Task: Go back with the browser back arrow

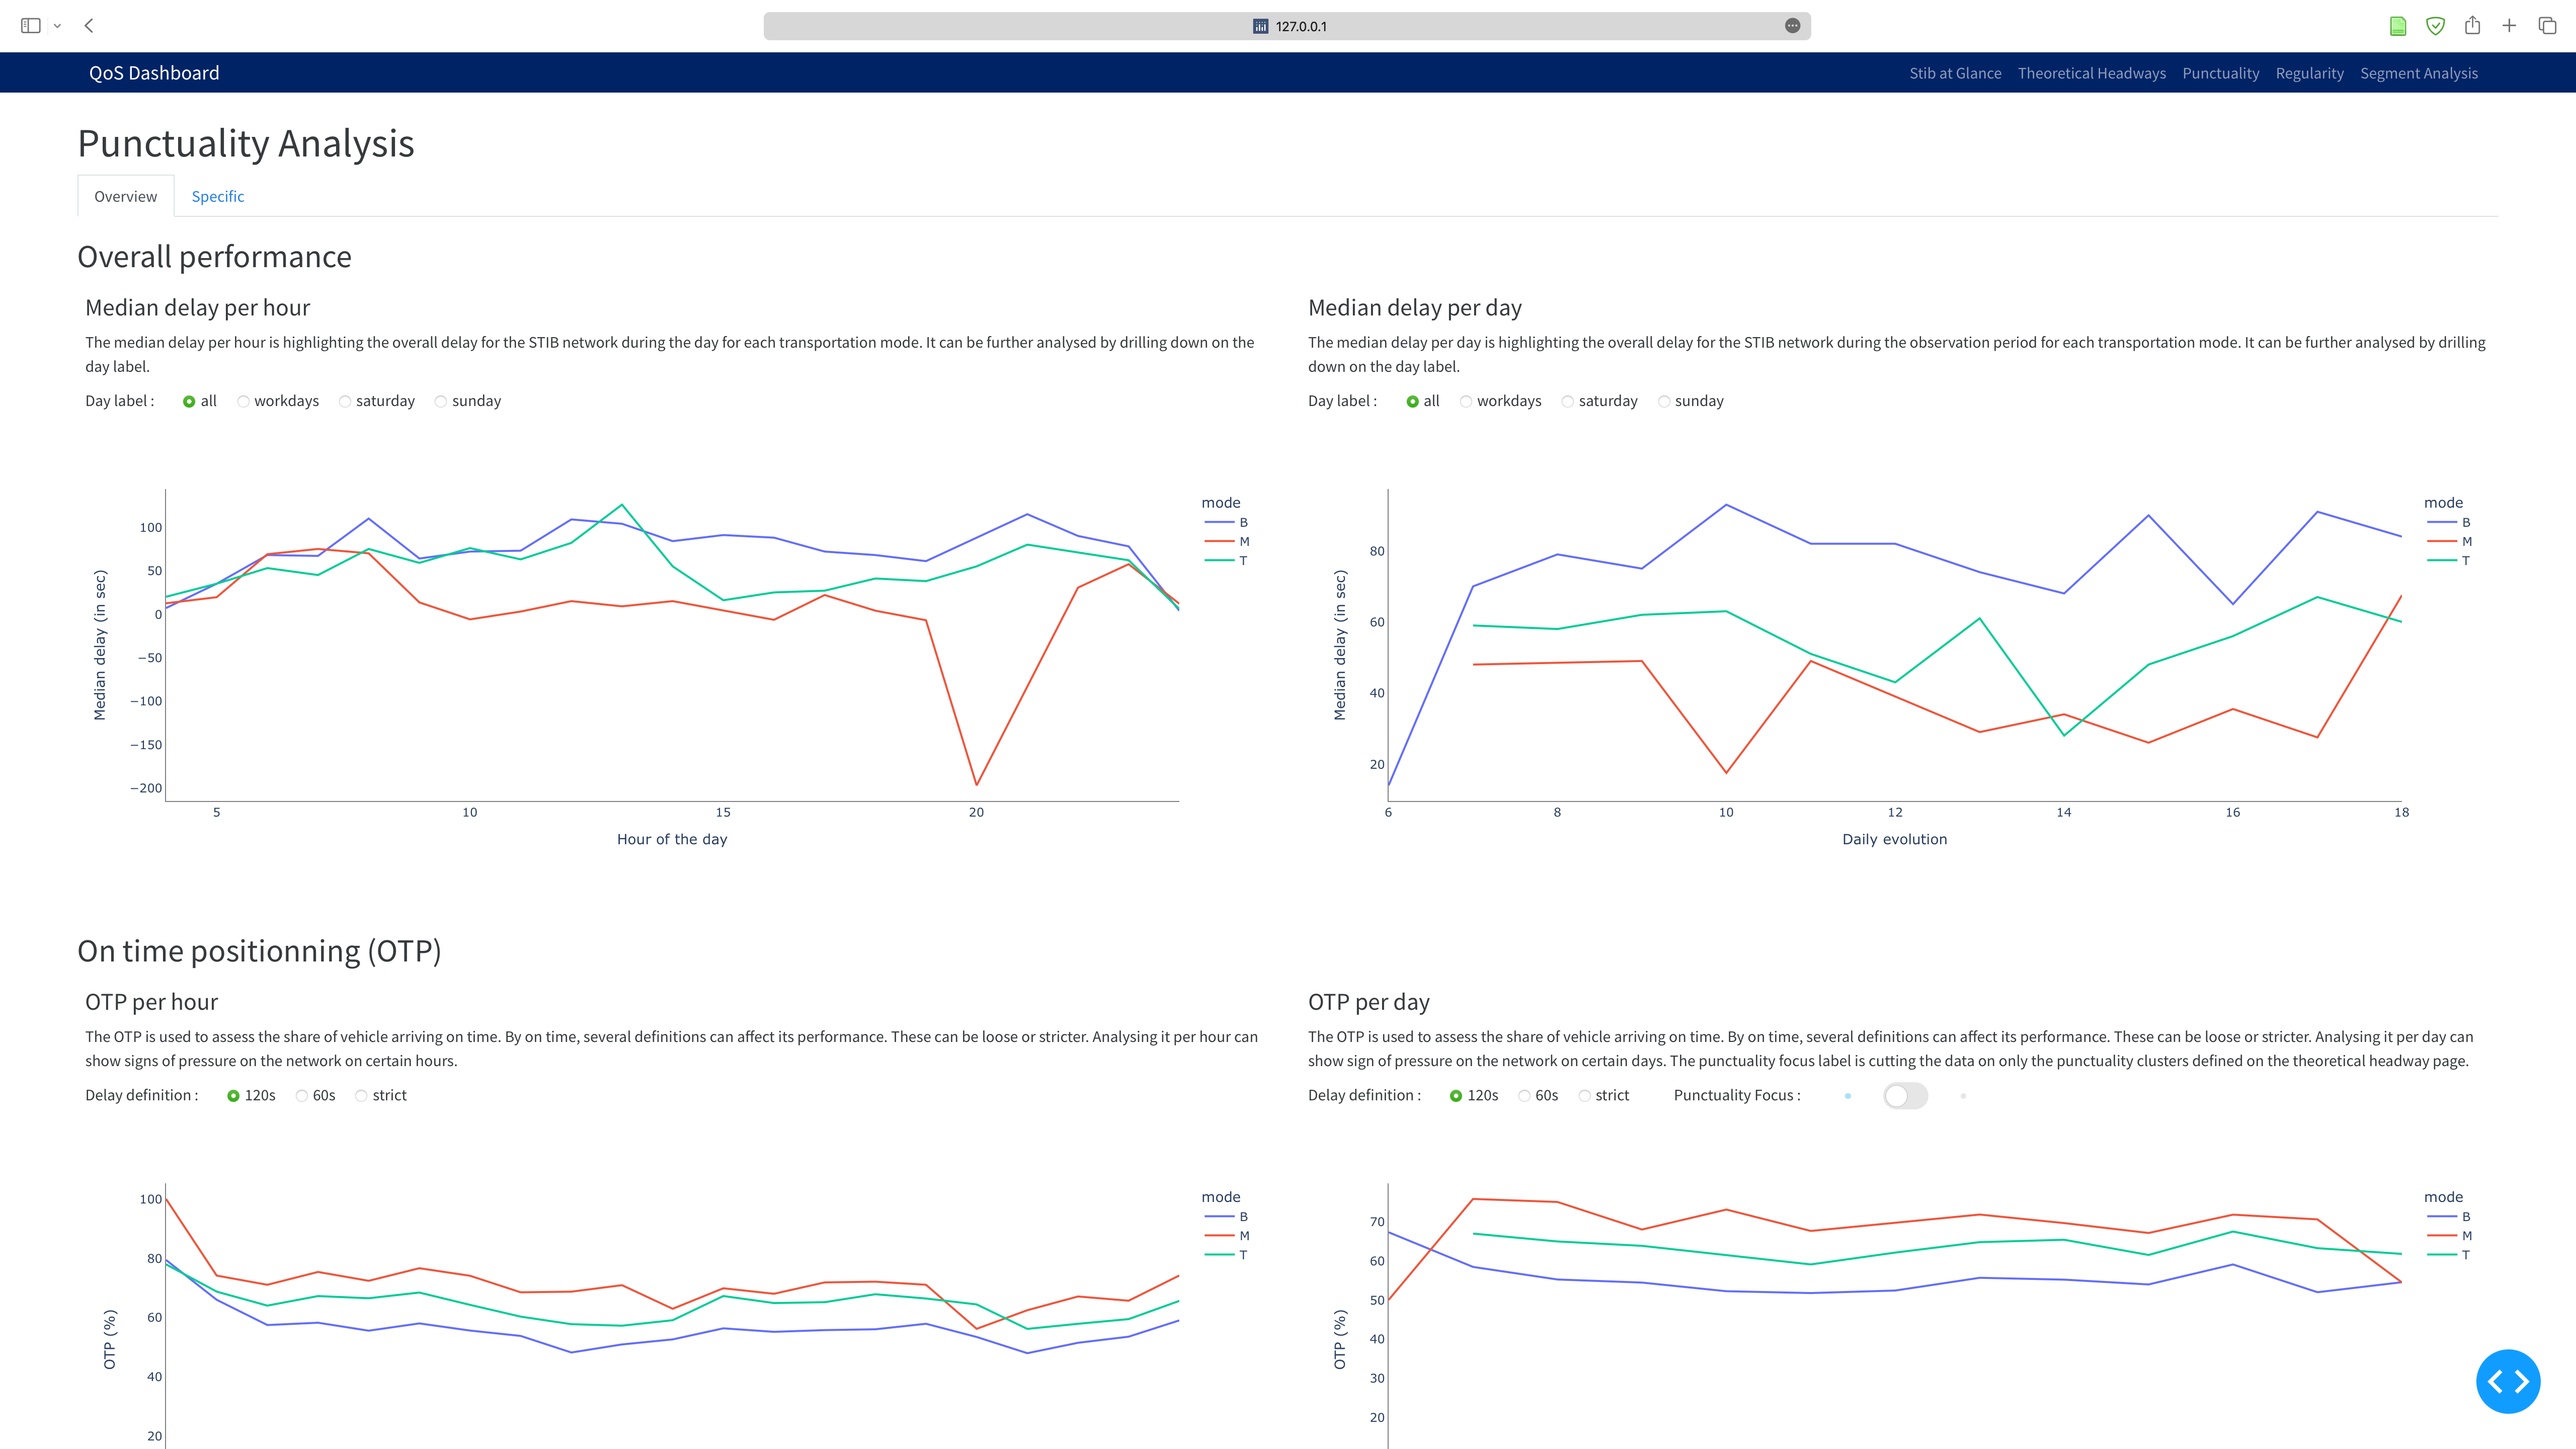Action: [x=89, y=26]
